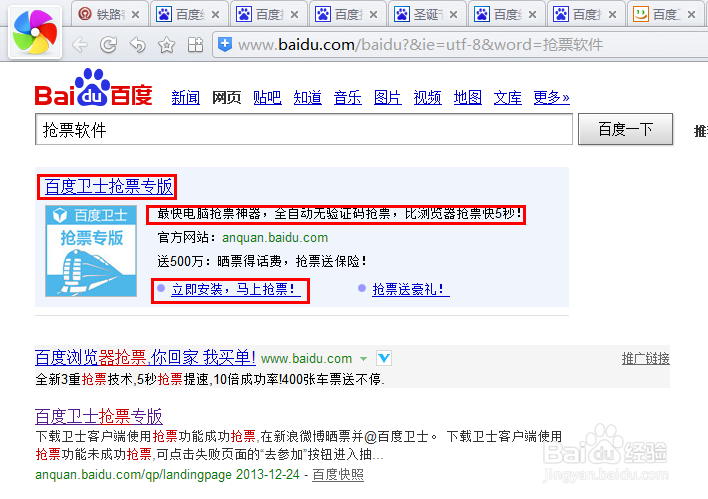The width and height of the screenshot is (708, 499).
Task: Bookmark page with the star icon
Action: 167,45
